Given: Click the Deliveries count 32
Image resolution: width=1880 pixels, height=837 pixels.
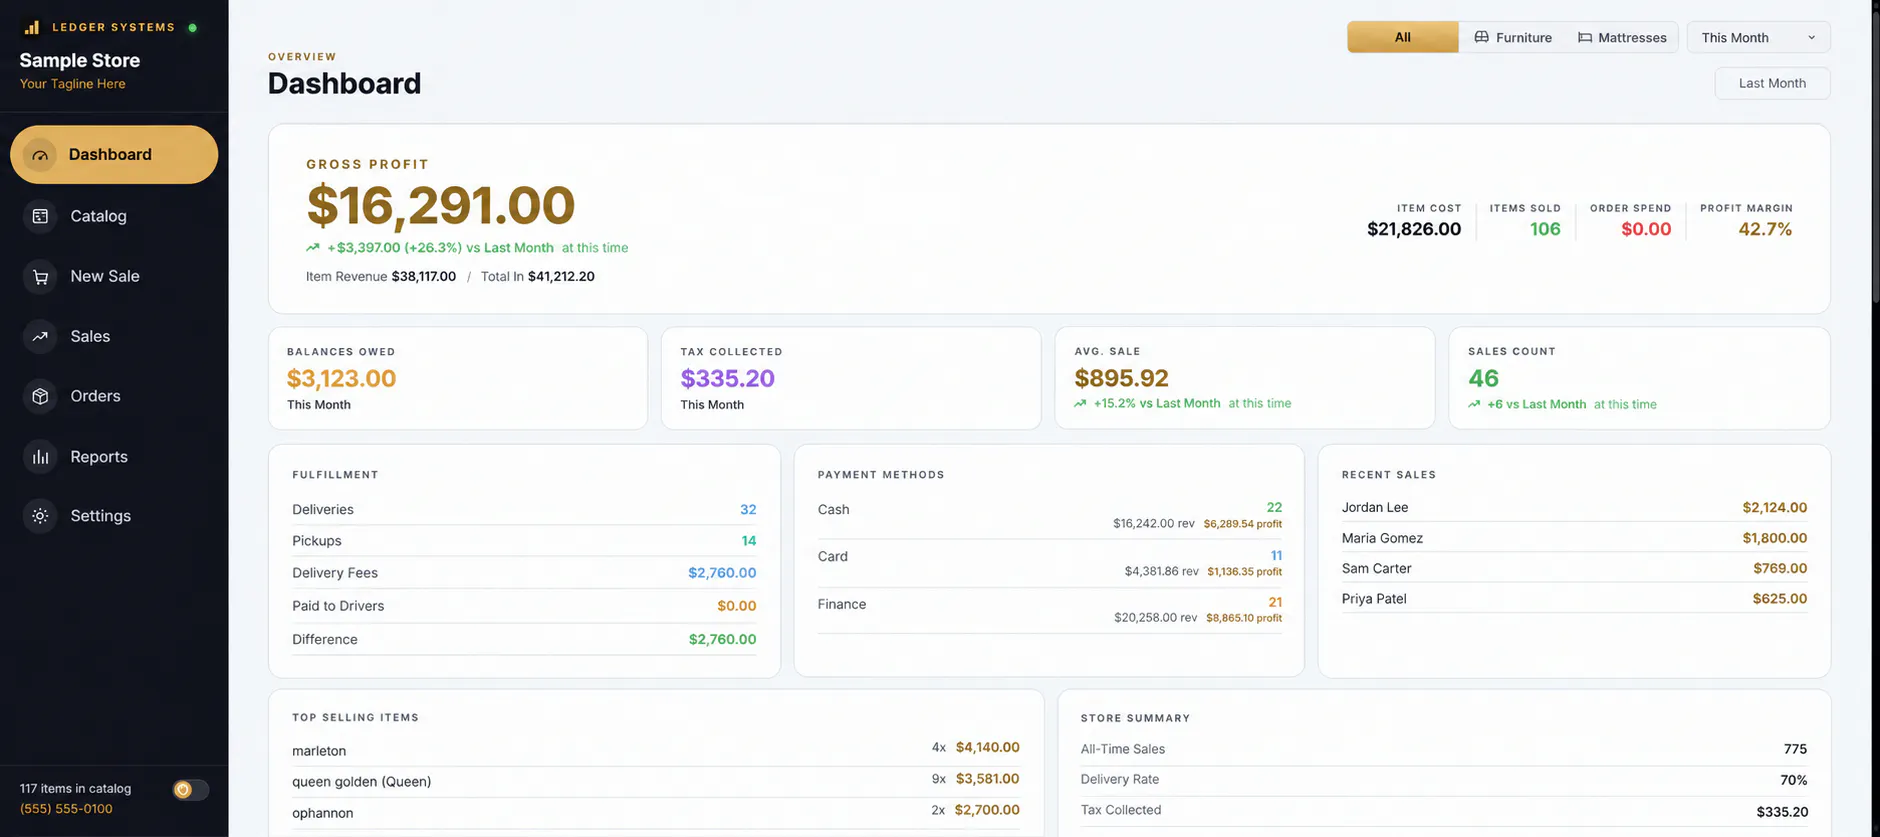Looking at the screenshot, I should pyautogui.click(x=748, y=510).
